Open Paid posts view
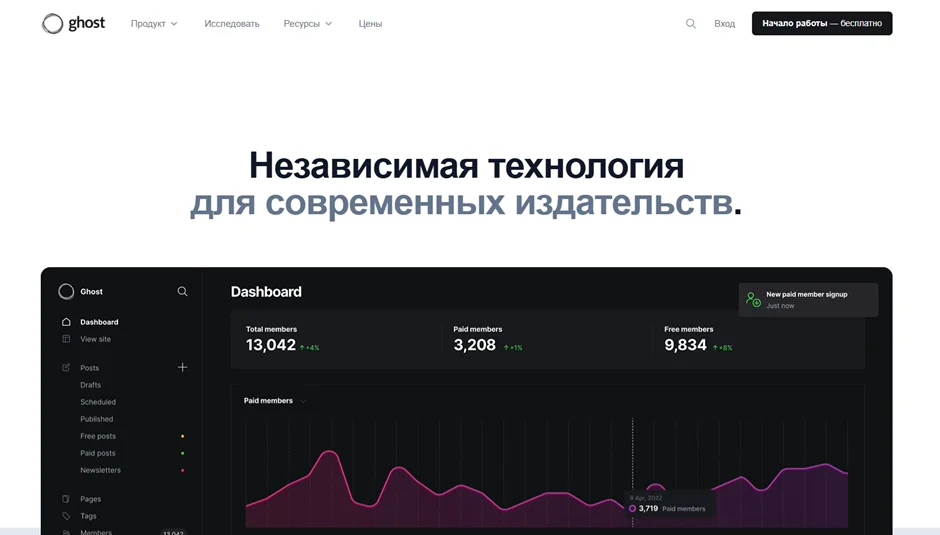Image resolution: width=940 pixels, height=535 pixels. pyautogui.click(x=98, y=453)
